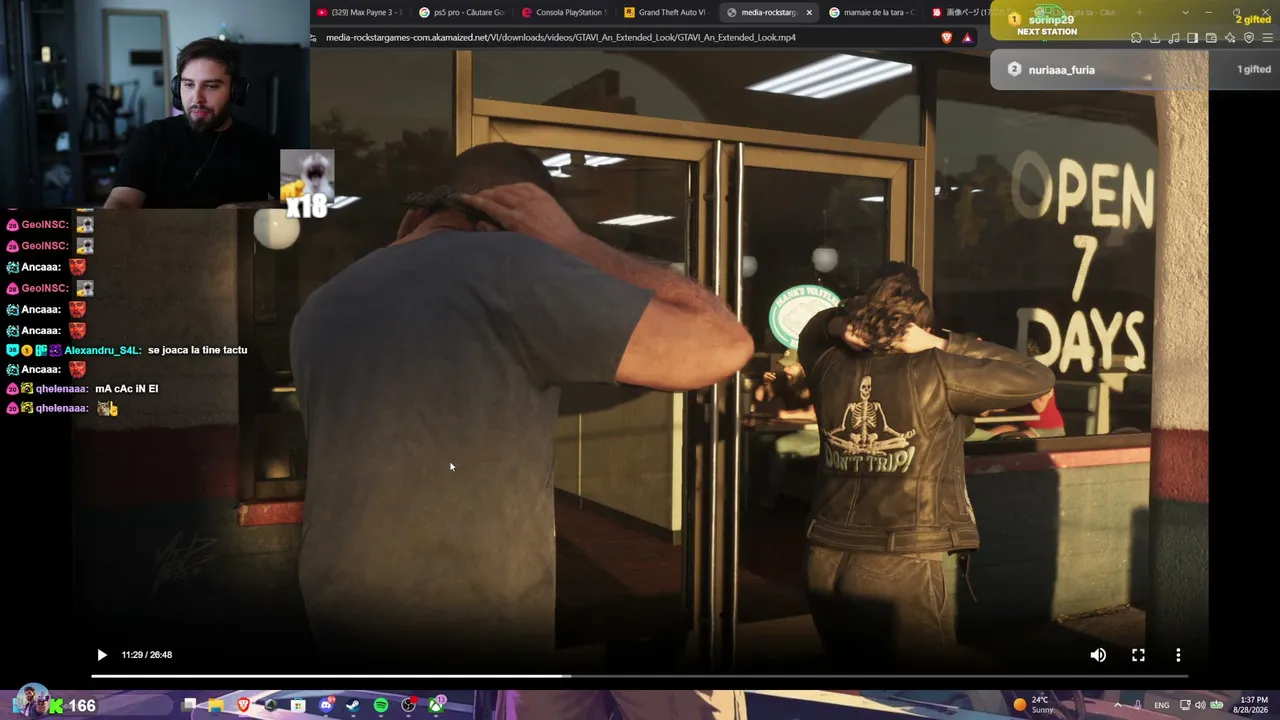Select the mamaie de la tara tab
Image resolution: width=1280 pixels, height=720 pixels.
point(870,12)
